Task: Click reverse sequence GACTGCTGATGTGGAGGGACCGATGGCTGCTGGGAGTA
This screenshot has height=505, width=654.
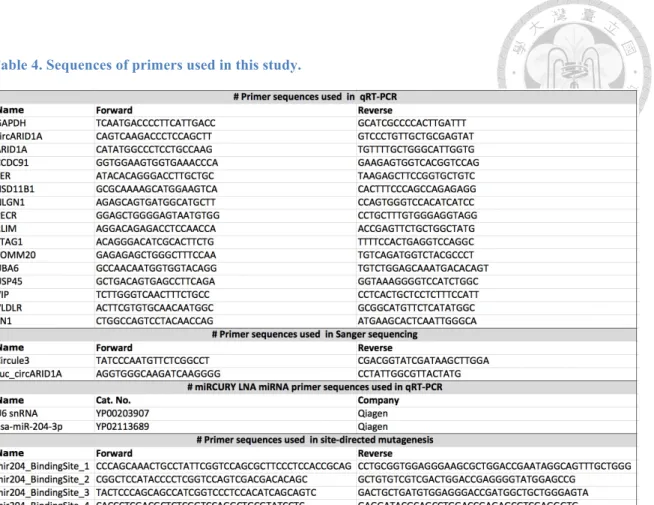Action: [x=473, y=492]
